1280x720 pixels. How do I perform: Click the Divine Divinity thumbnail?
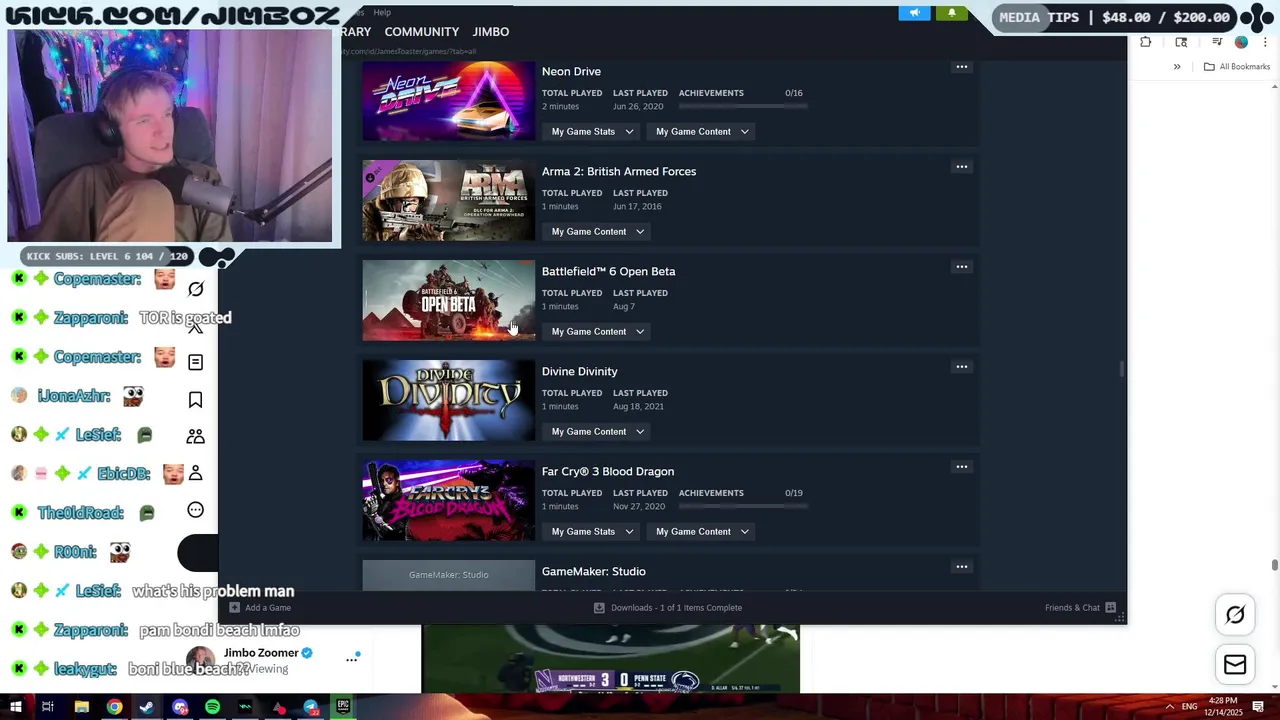tap(448, 401)
